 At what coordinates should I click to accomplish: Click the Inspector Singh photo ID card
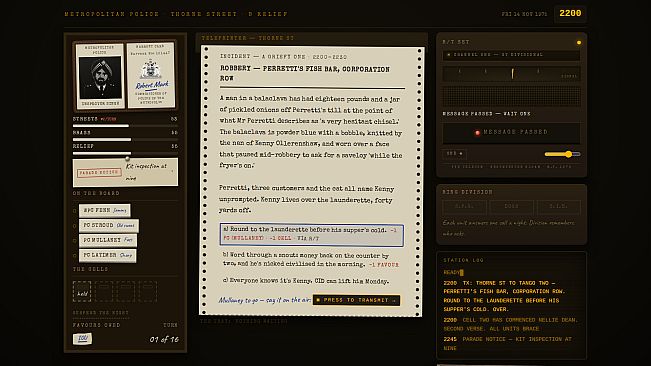100,76
